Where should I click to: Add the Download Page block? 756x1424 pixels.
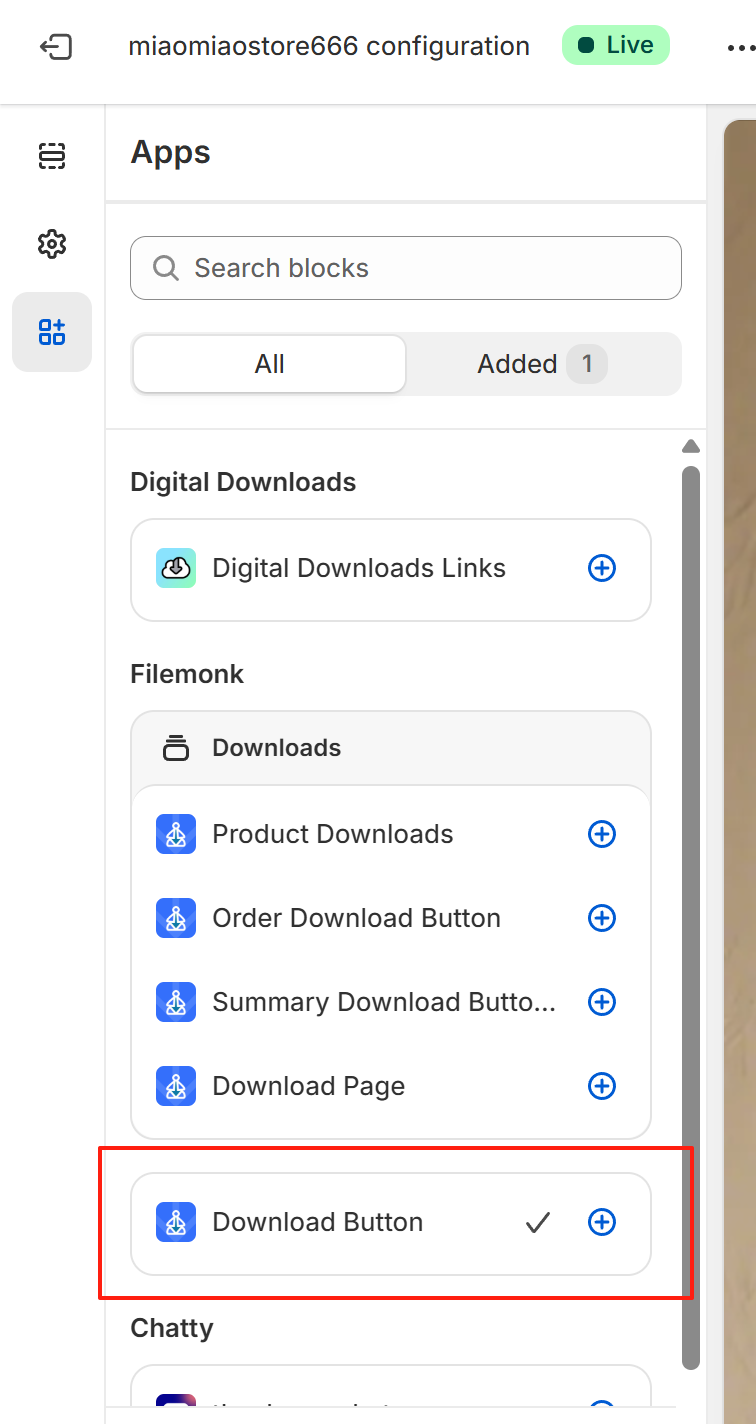602,1086
